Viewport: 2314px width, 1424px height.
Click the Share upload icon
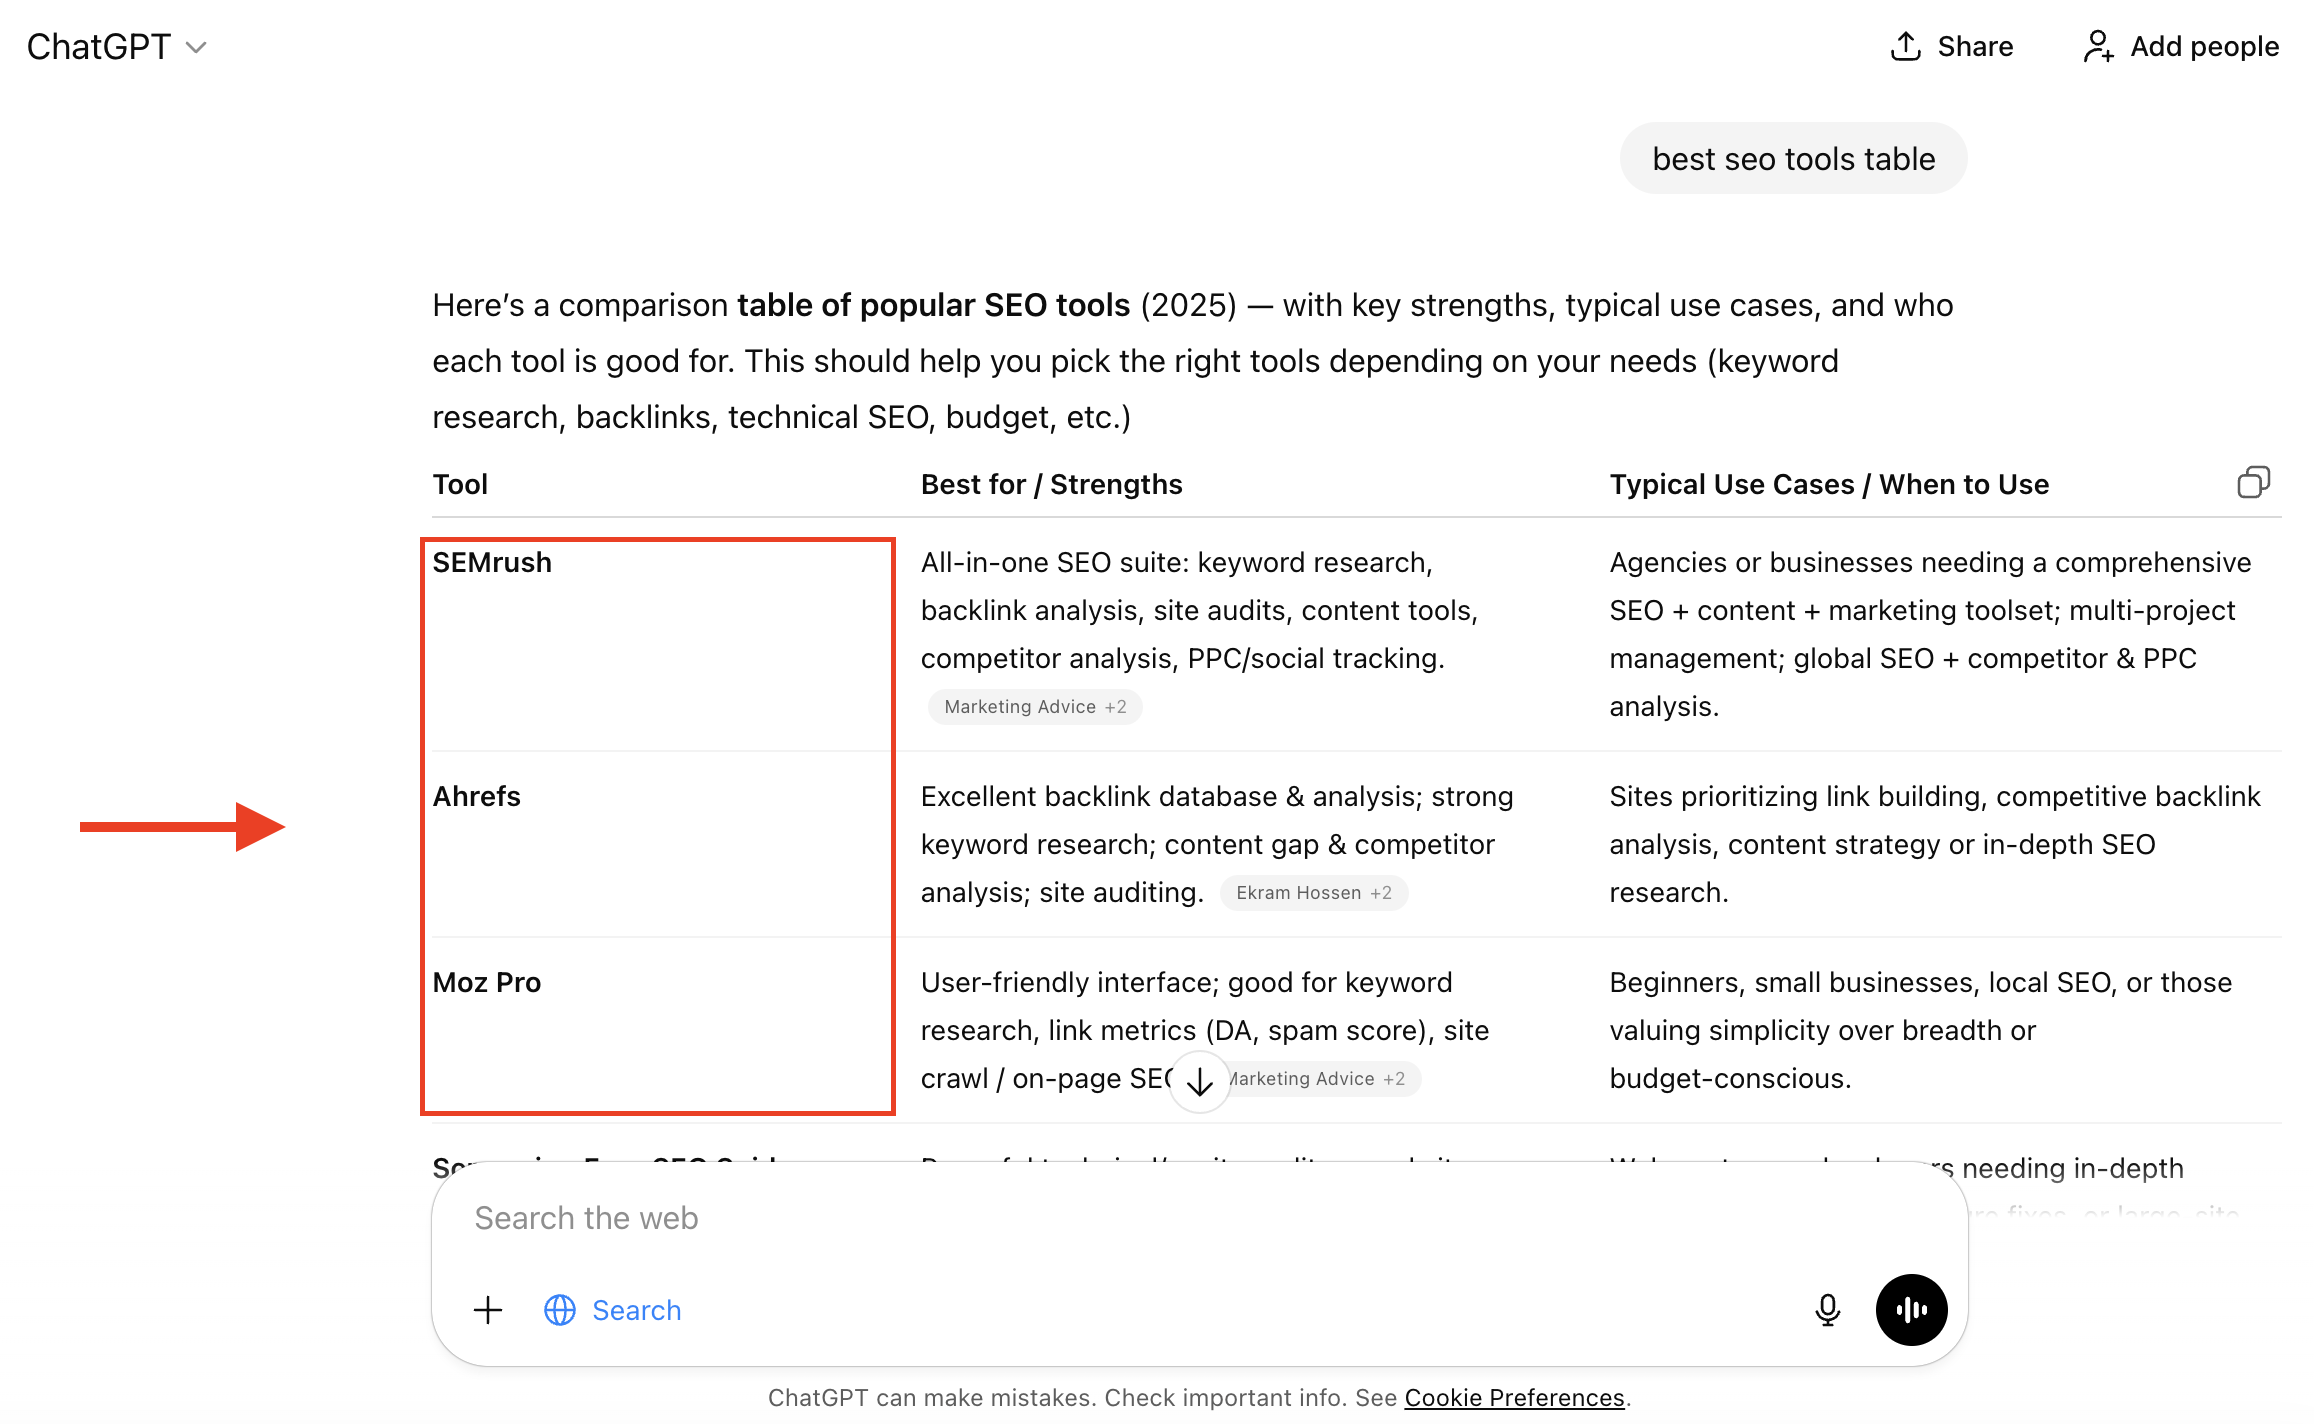pyautogui.click(x=1906, y=46)
